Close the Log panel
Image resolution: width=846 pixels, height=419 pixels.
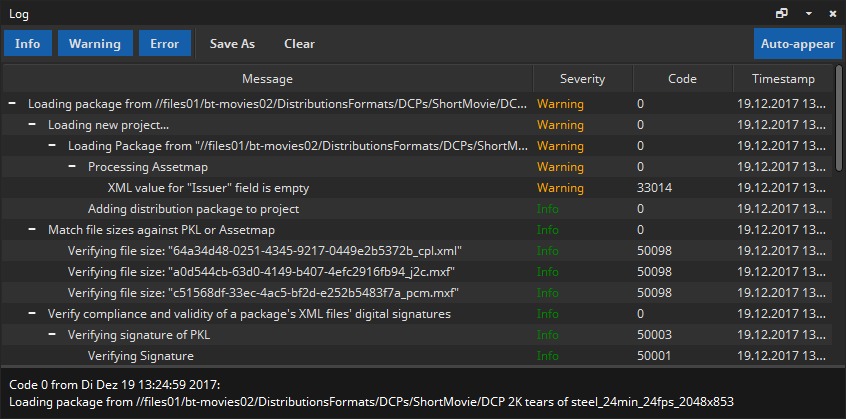[x=832, y=14]
